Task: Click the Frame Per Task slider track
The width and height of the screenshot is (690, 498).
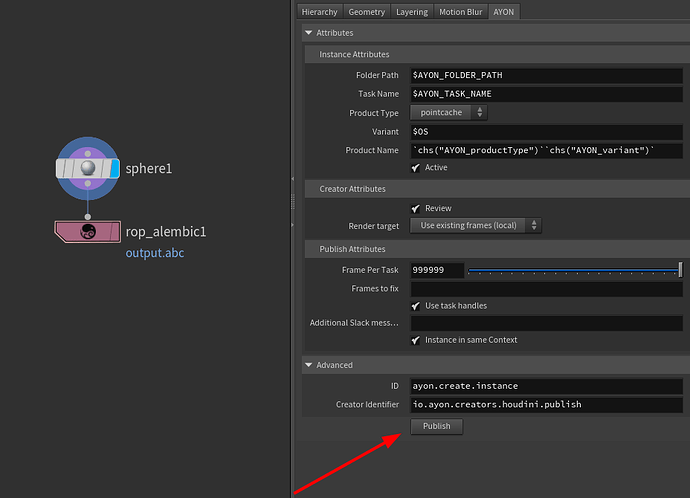Action: click(x=573, y=270)
